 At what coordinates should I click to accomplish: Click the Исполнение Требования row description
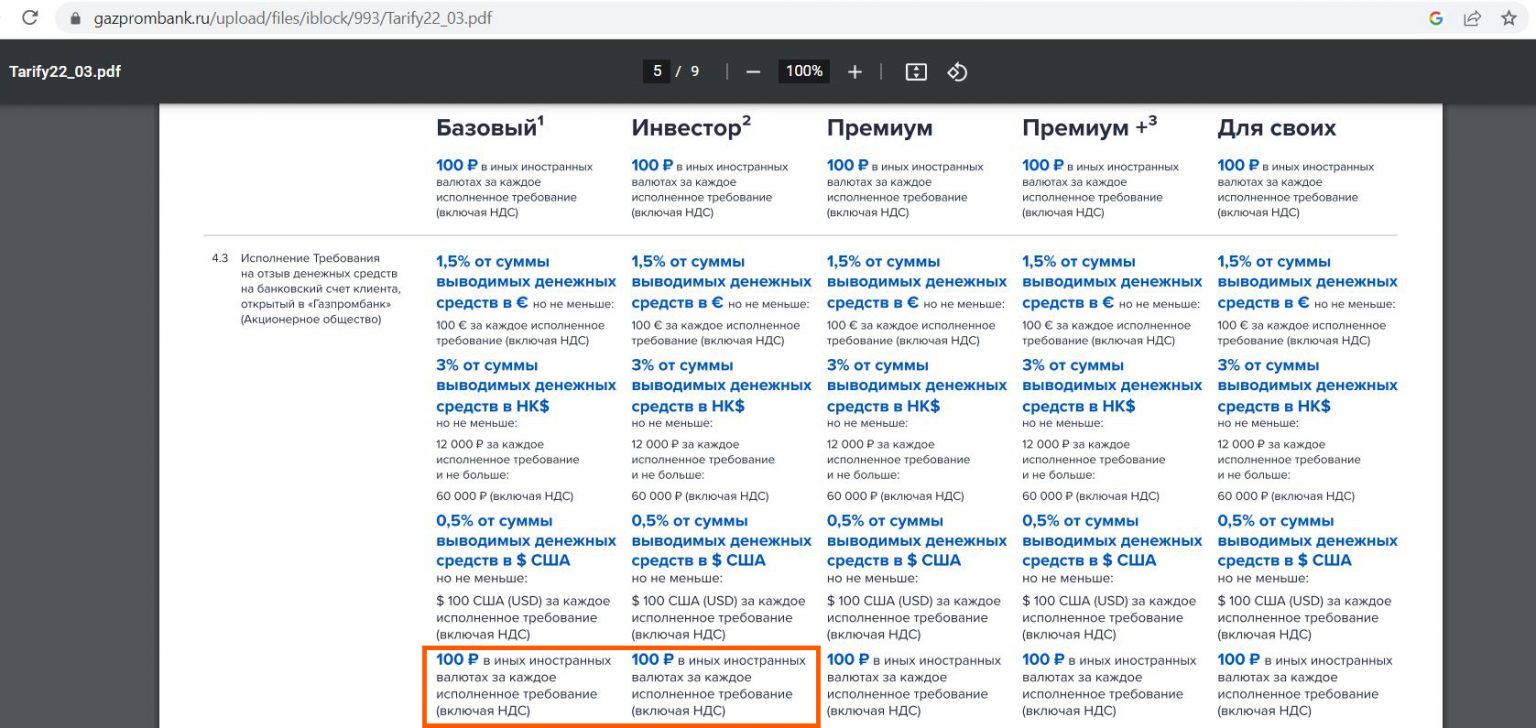(318, 289)
